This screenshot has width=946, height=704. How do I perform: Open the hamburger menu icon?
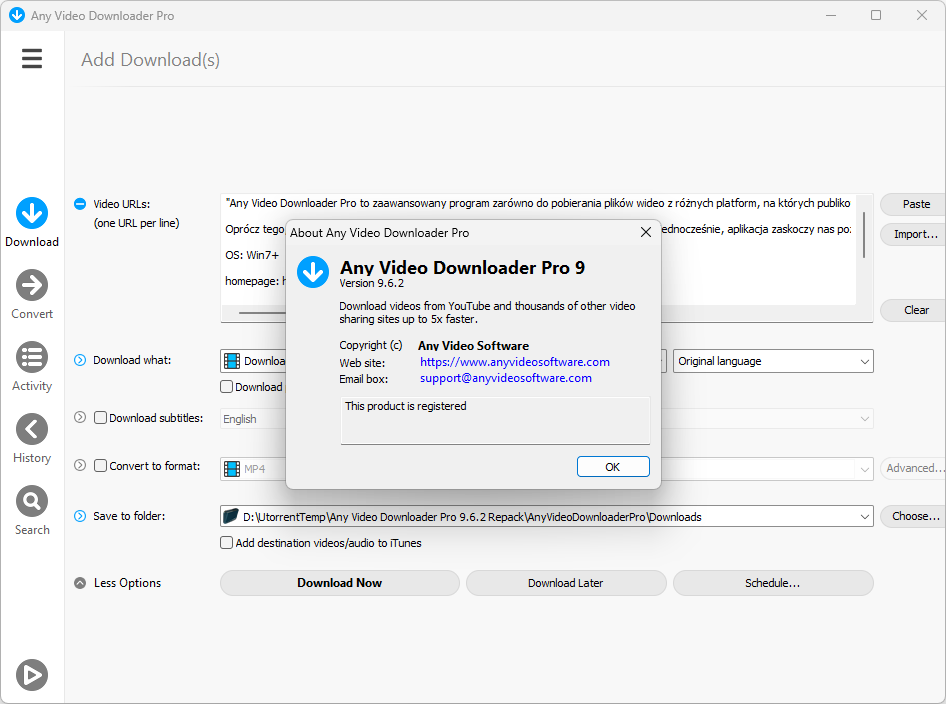[32, 59]
